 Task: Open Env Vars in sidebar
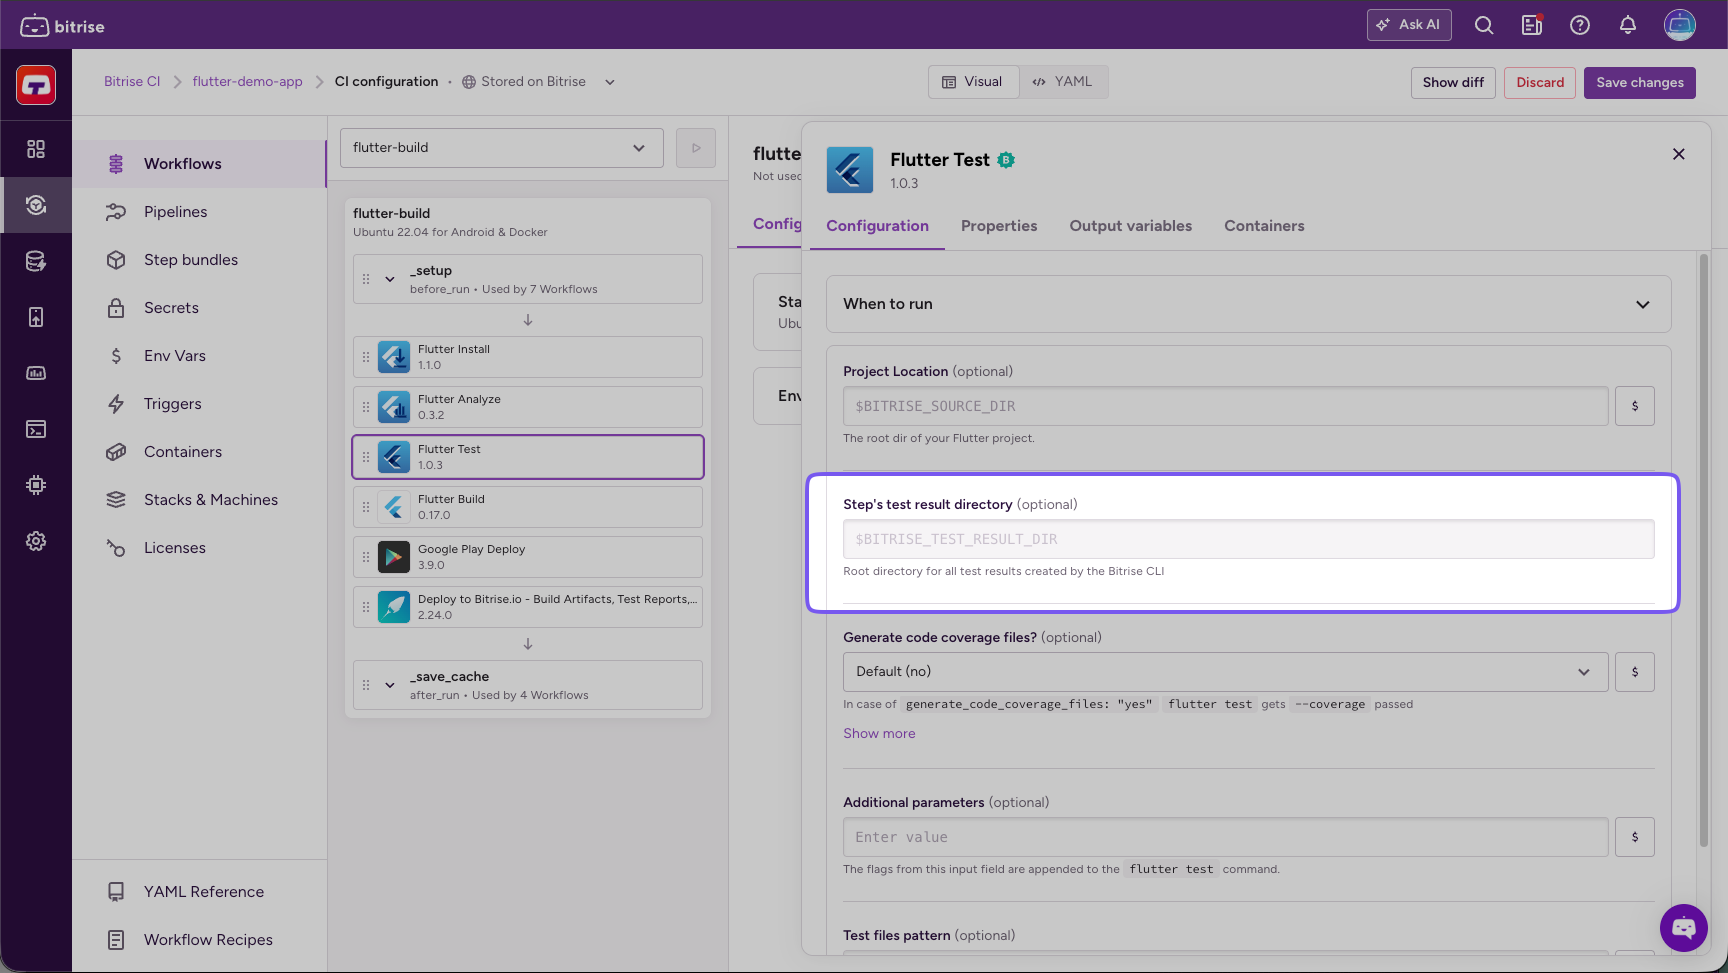(x=200, y=356)
